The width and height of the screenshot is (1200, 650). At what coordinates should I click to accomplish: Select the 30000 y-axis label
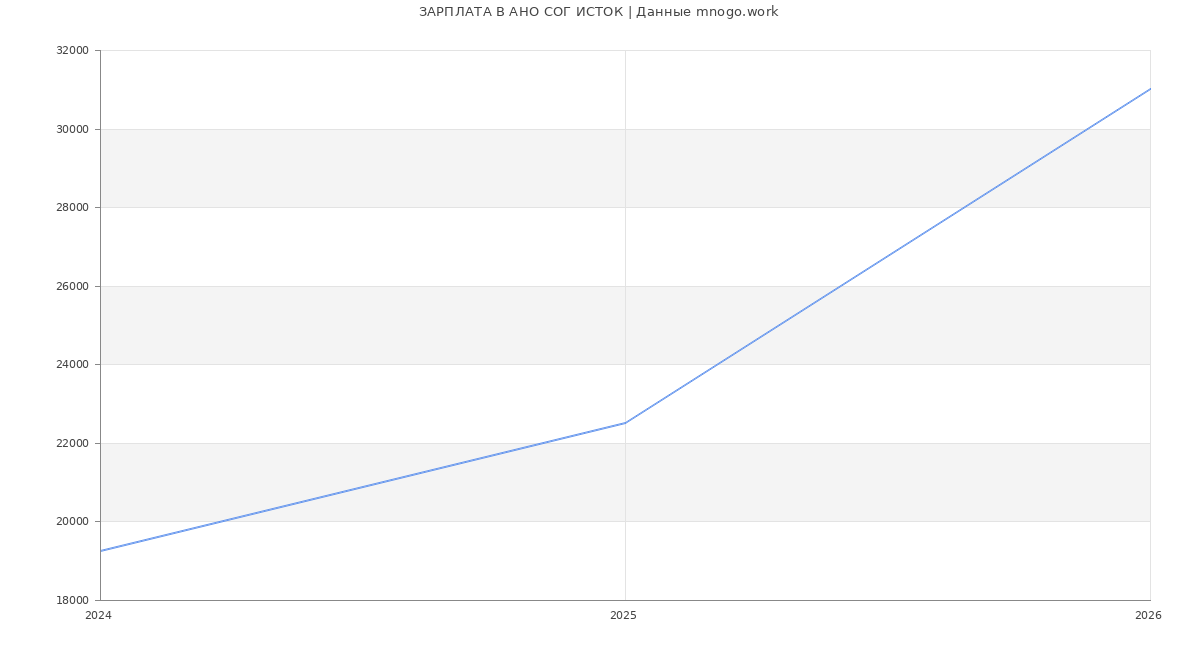72,129
